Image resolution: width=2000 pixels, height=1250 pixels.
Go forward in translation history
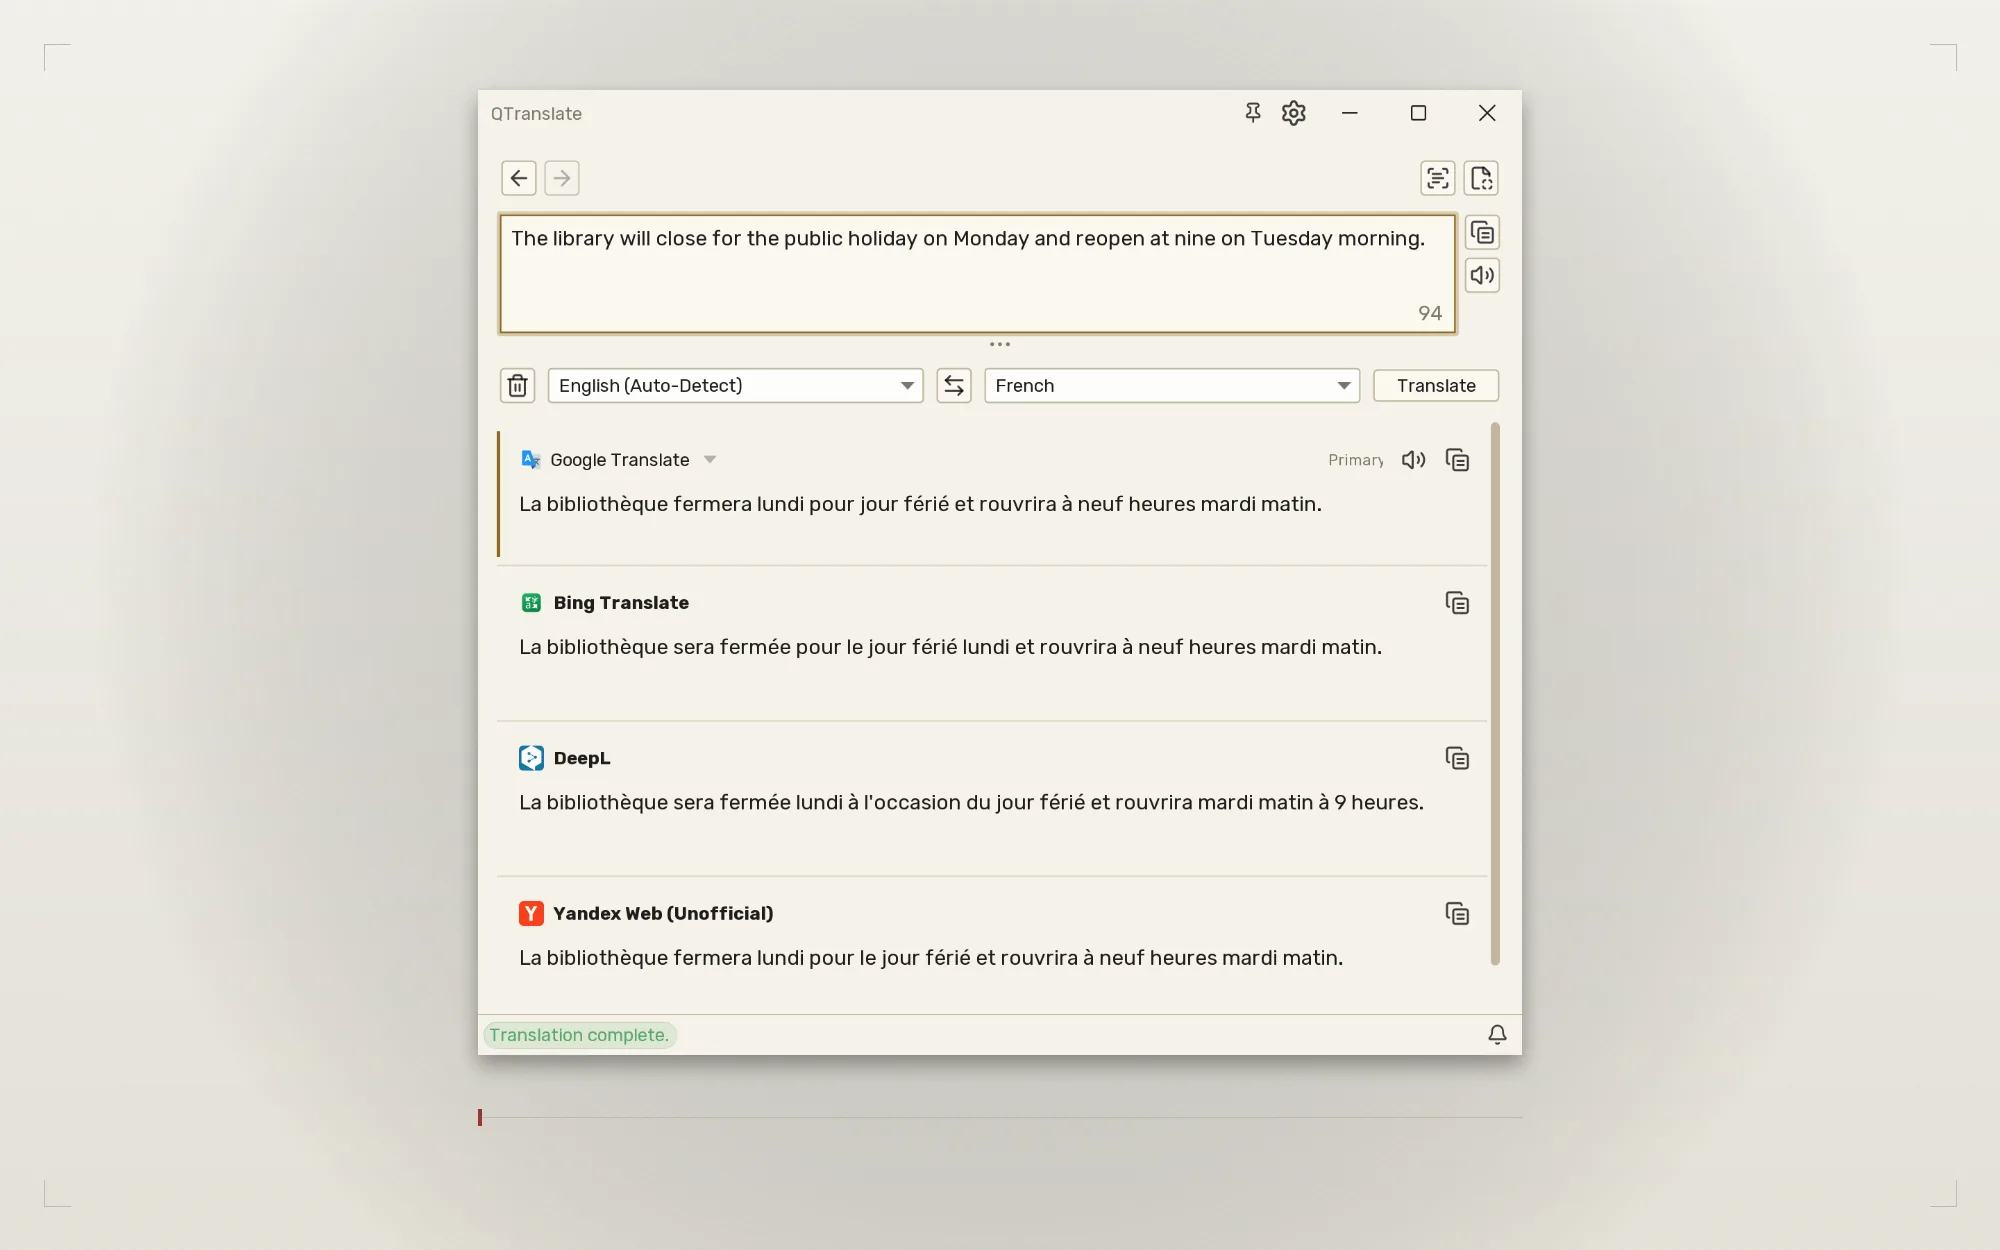click(x=562, y=178)
